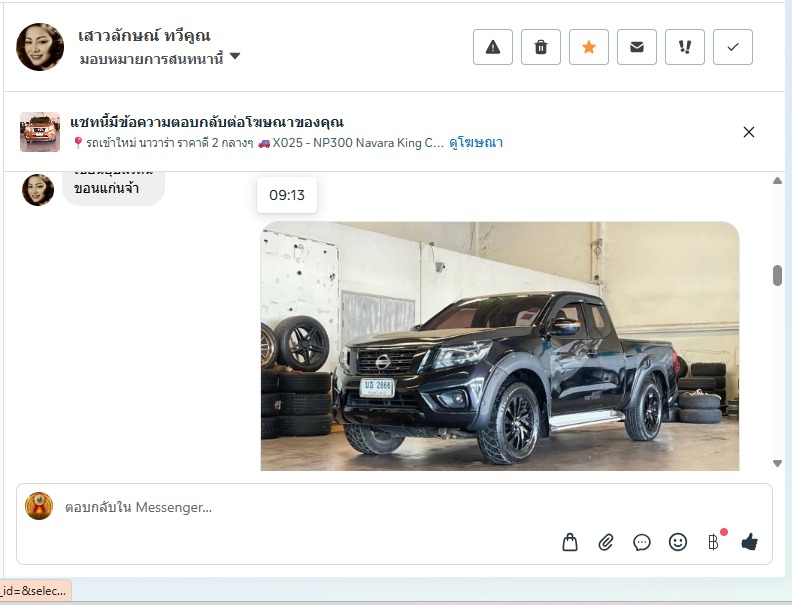Attach a file with paperclip icon

606,542
